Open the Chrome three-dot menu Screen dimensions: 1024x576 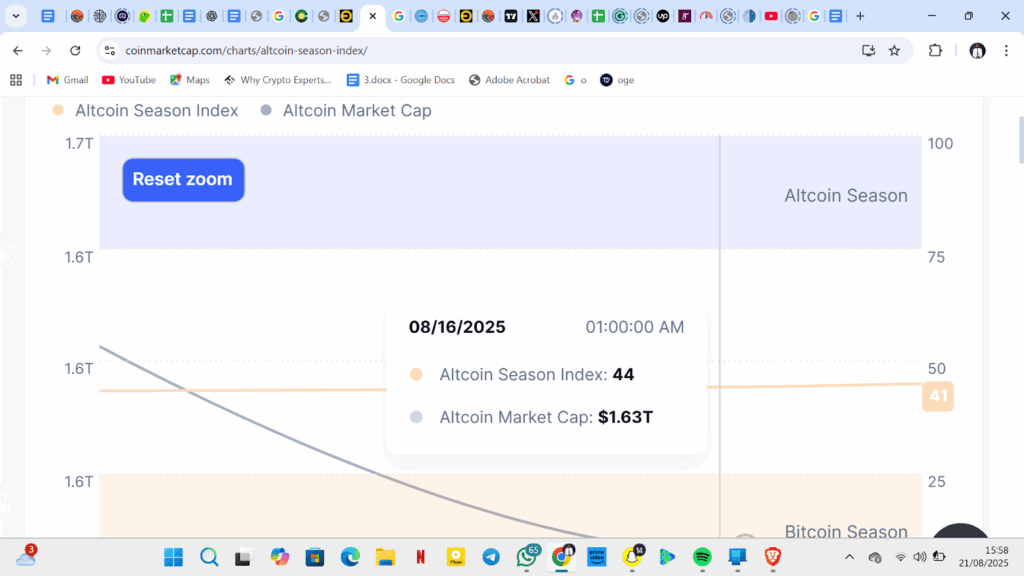pos(1005,50)
